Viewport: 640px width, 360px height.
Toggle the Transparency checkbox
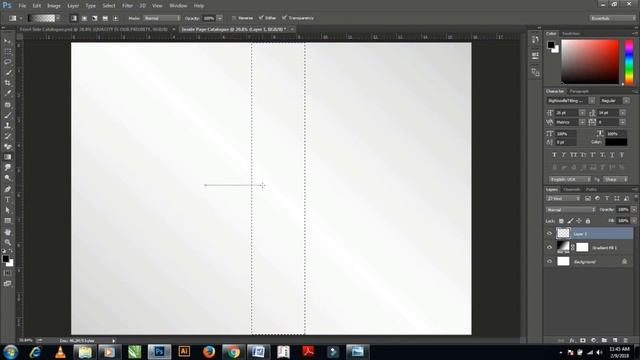point(284,18)
